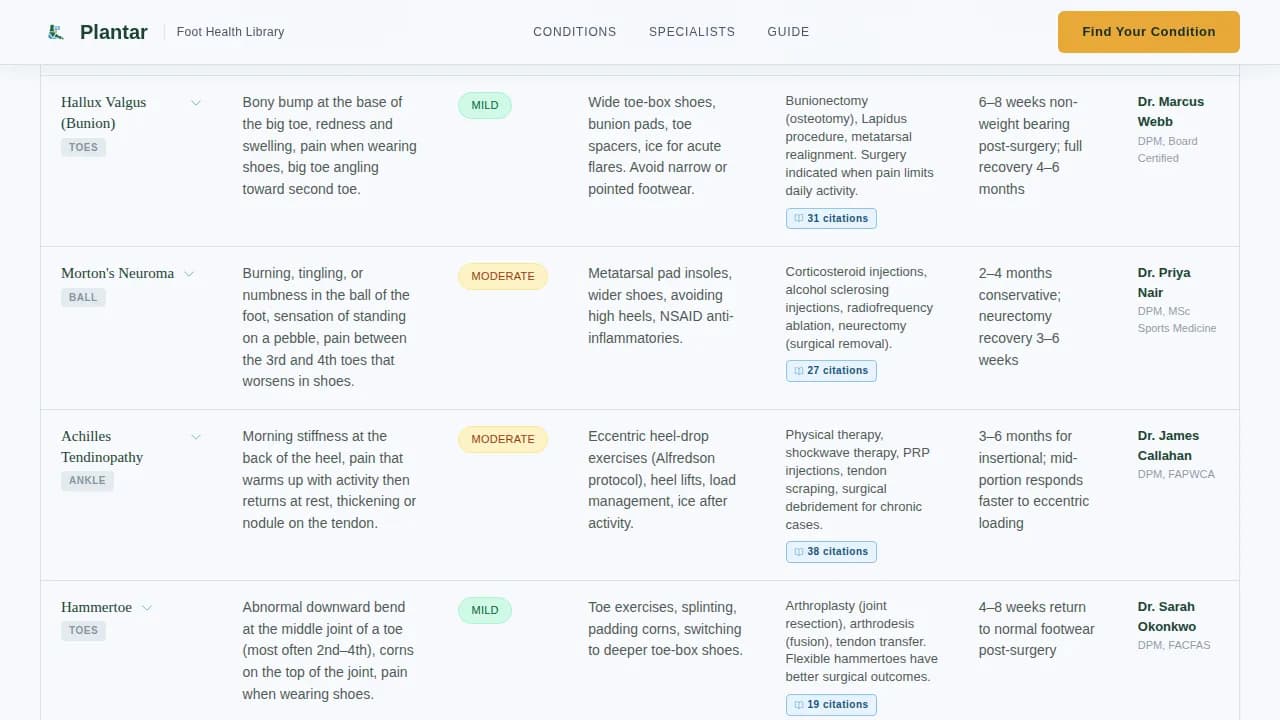Select the Hammertoe condition name

[x=96, y=607]
